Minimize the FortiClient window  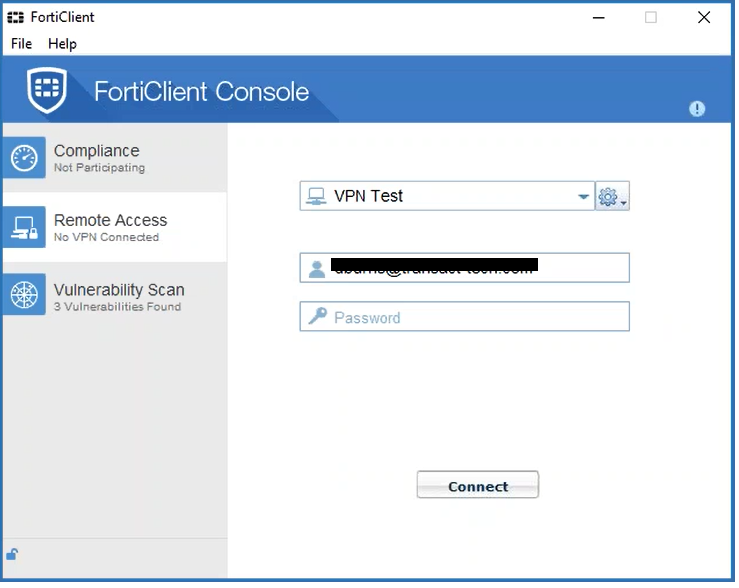point(598,18)
